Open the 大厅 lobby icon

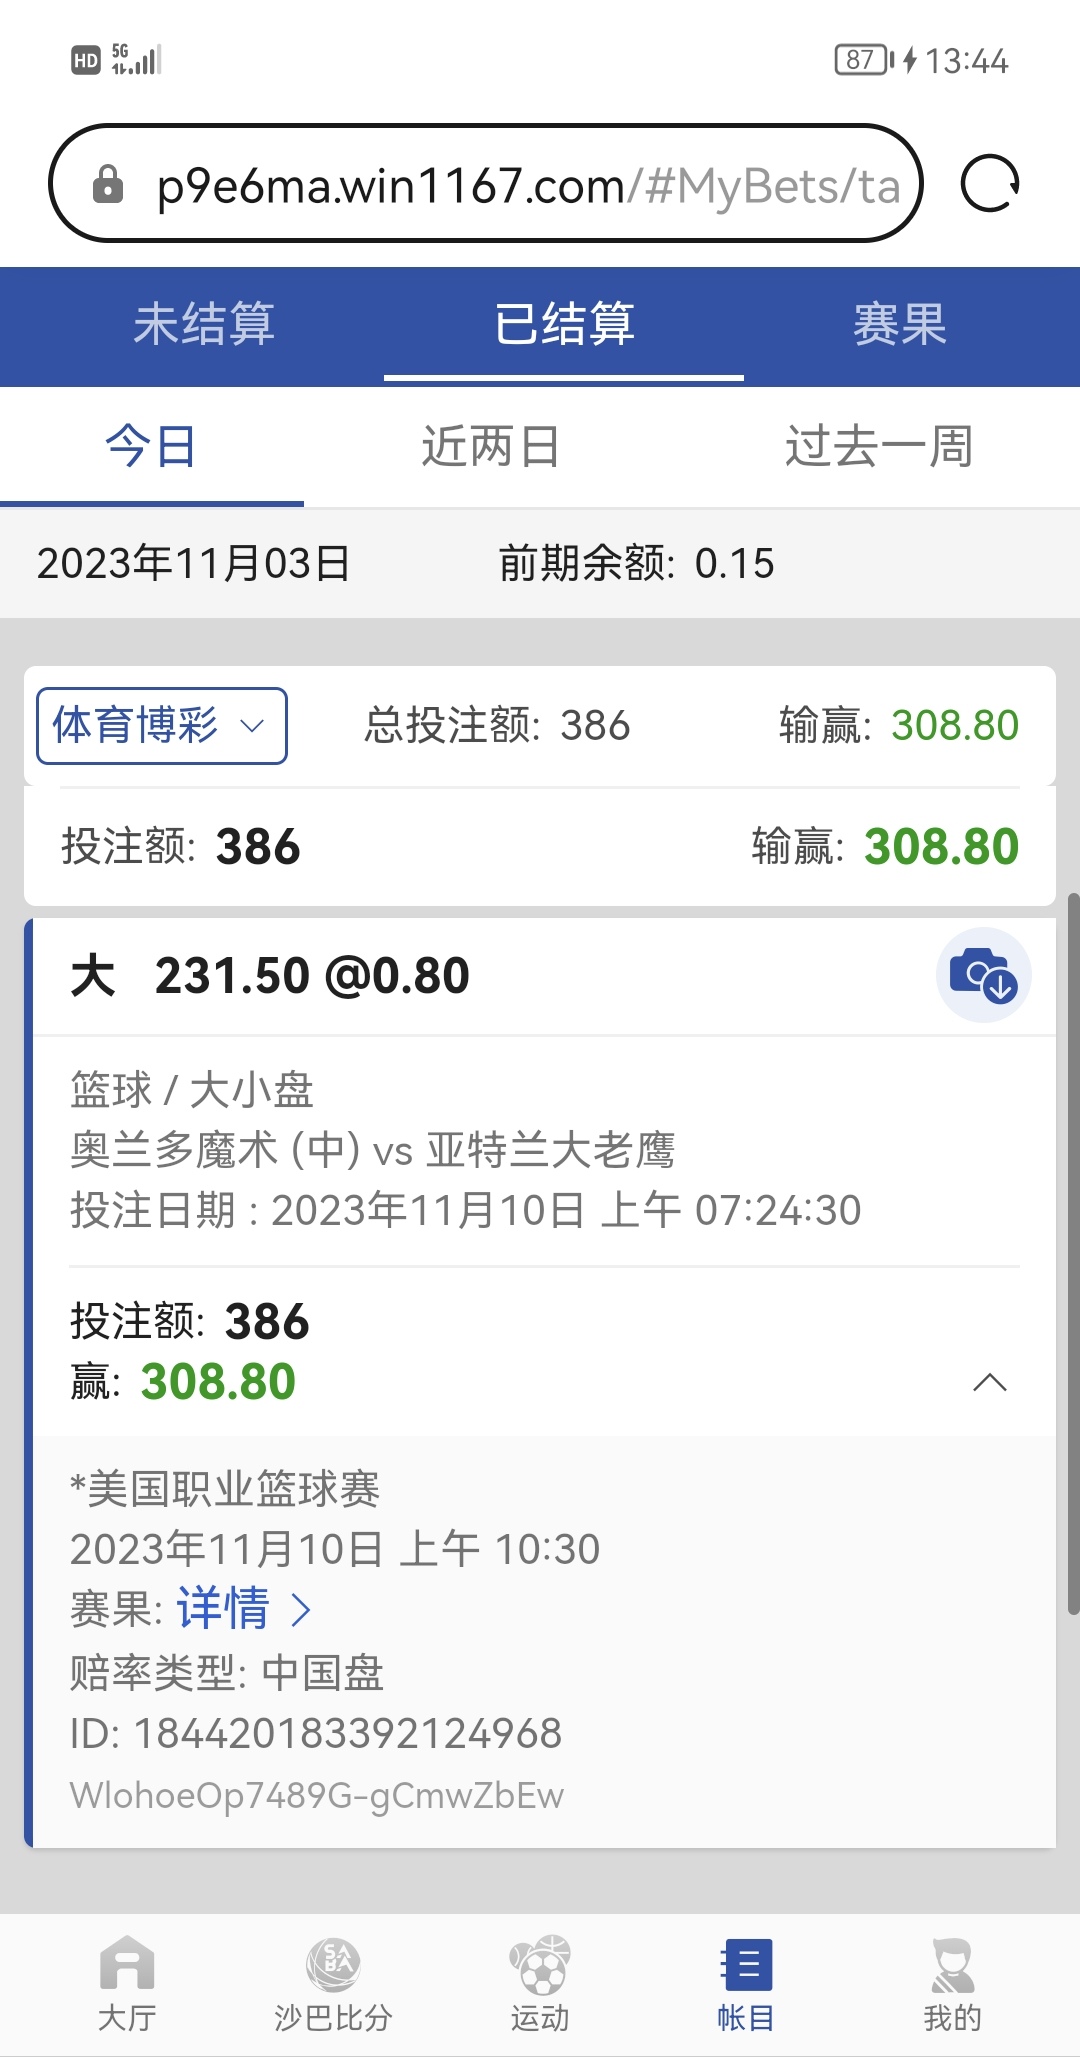point(127,1985)
